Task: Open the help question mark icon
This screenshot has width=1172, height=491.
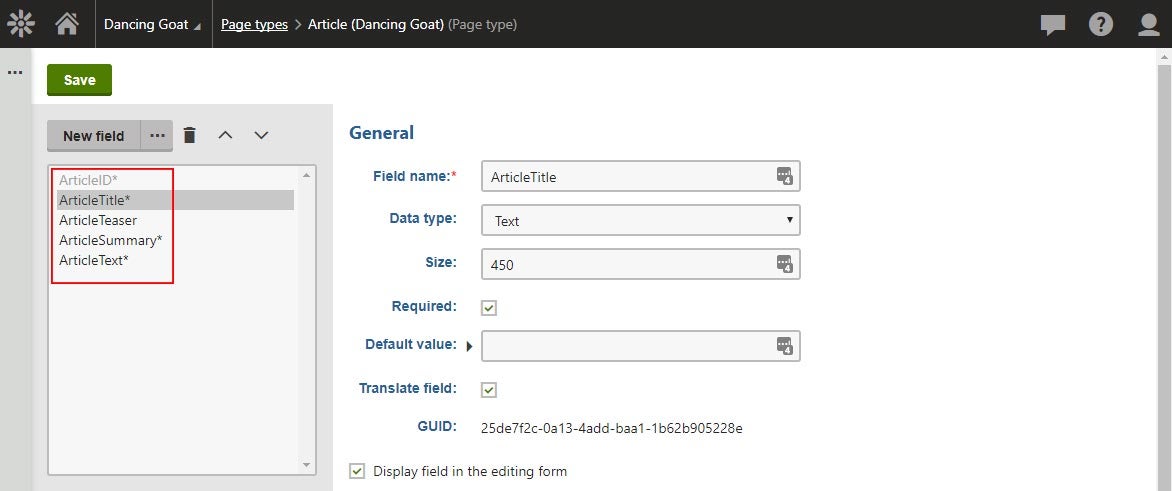Action: pos(1100,25)
